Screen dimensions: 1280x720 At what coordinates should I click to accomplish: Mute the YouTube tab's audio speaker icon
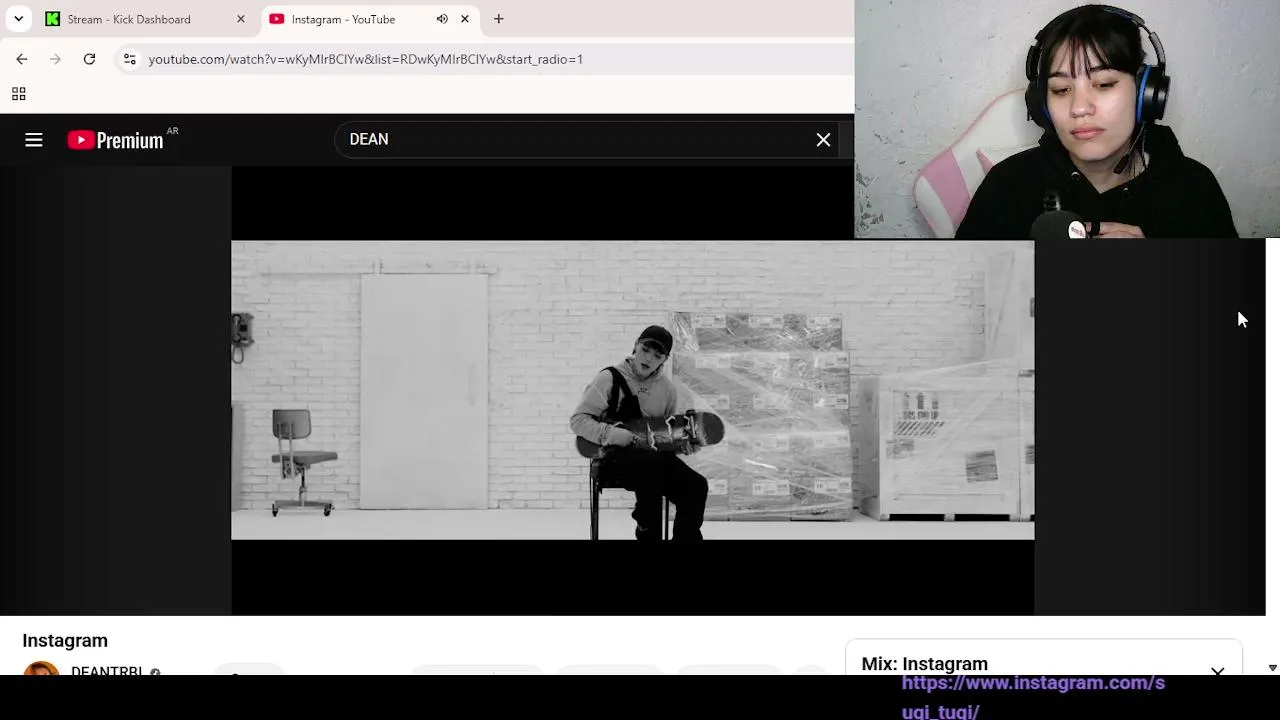point(442,19)
